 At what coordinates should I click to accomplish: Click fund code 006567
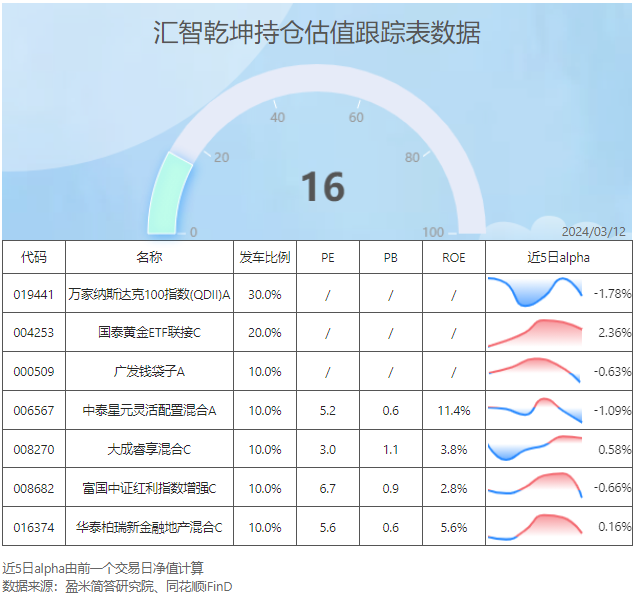point(34,411)
